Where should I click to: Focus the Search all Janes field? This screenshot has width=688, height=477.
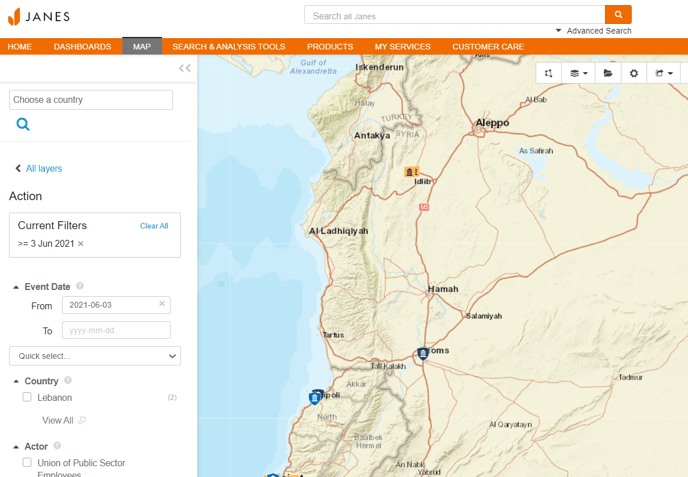coord(455,14)
